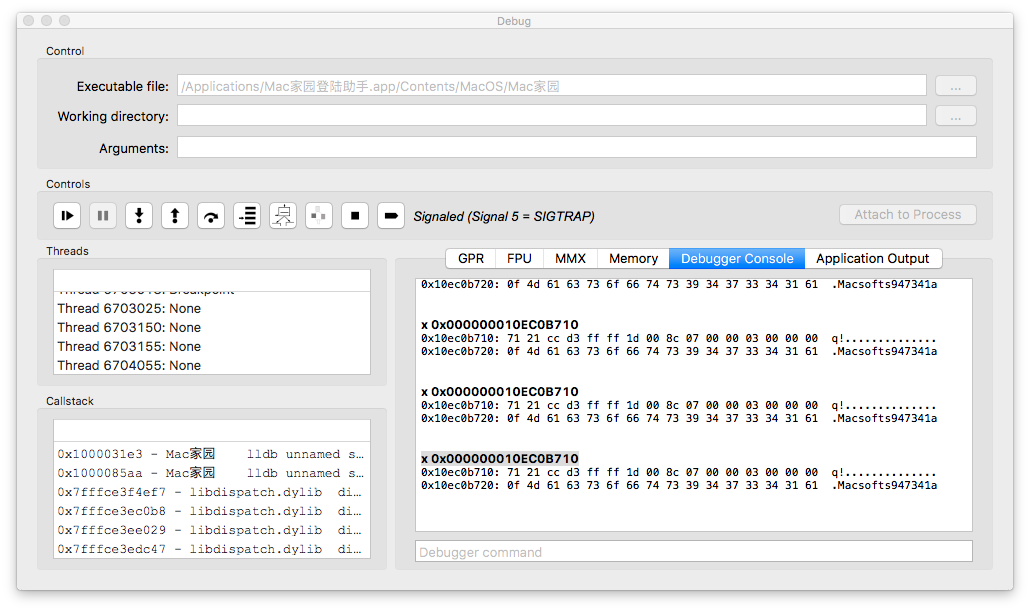Select Thread 6703150 in Threads list
Screen dimensions: 1030x611
click(129, 328)
